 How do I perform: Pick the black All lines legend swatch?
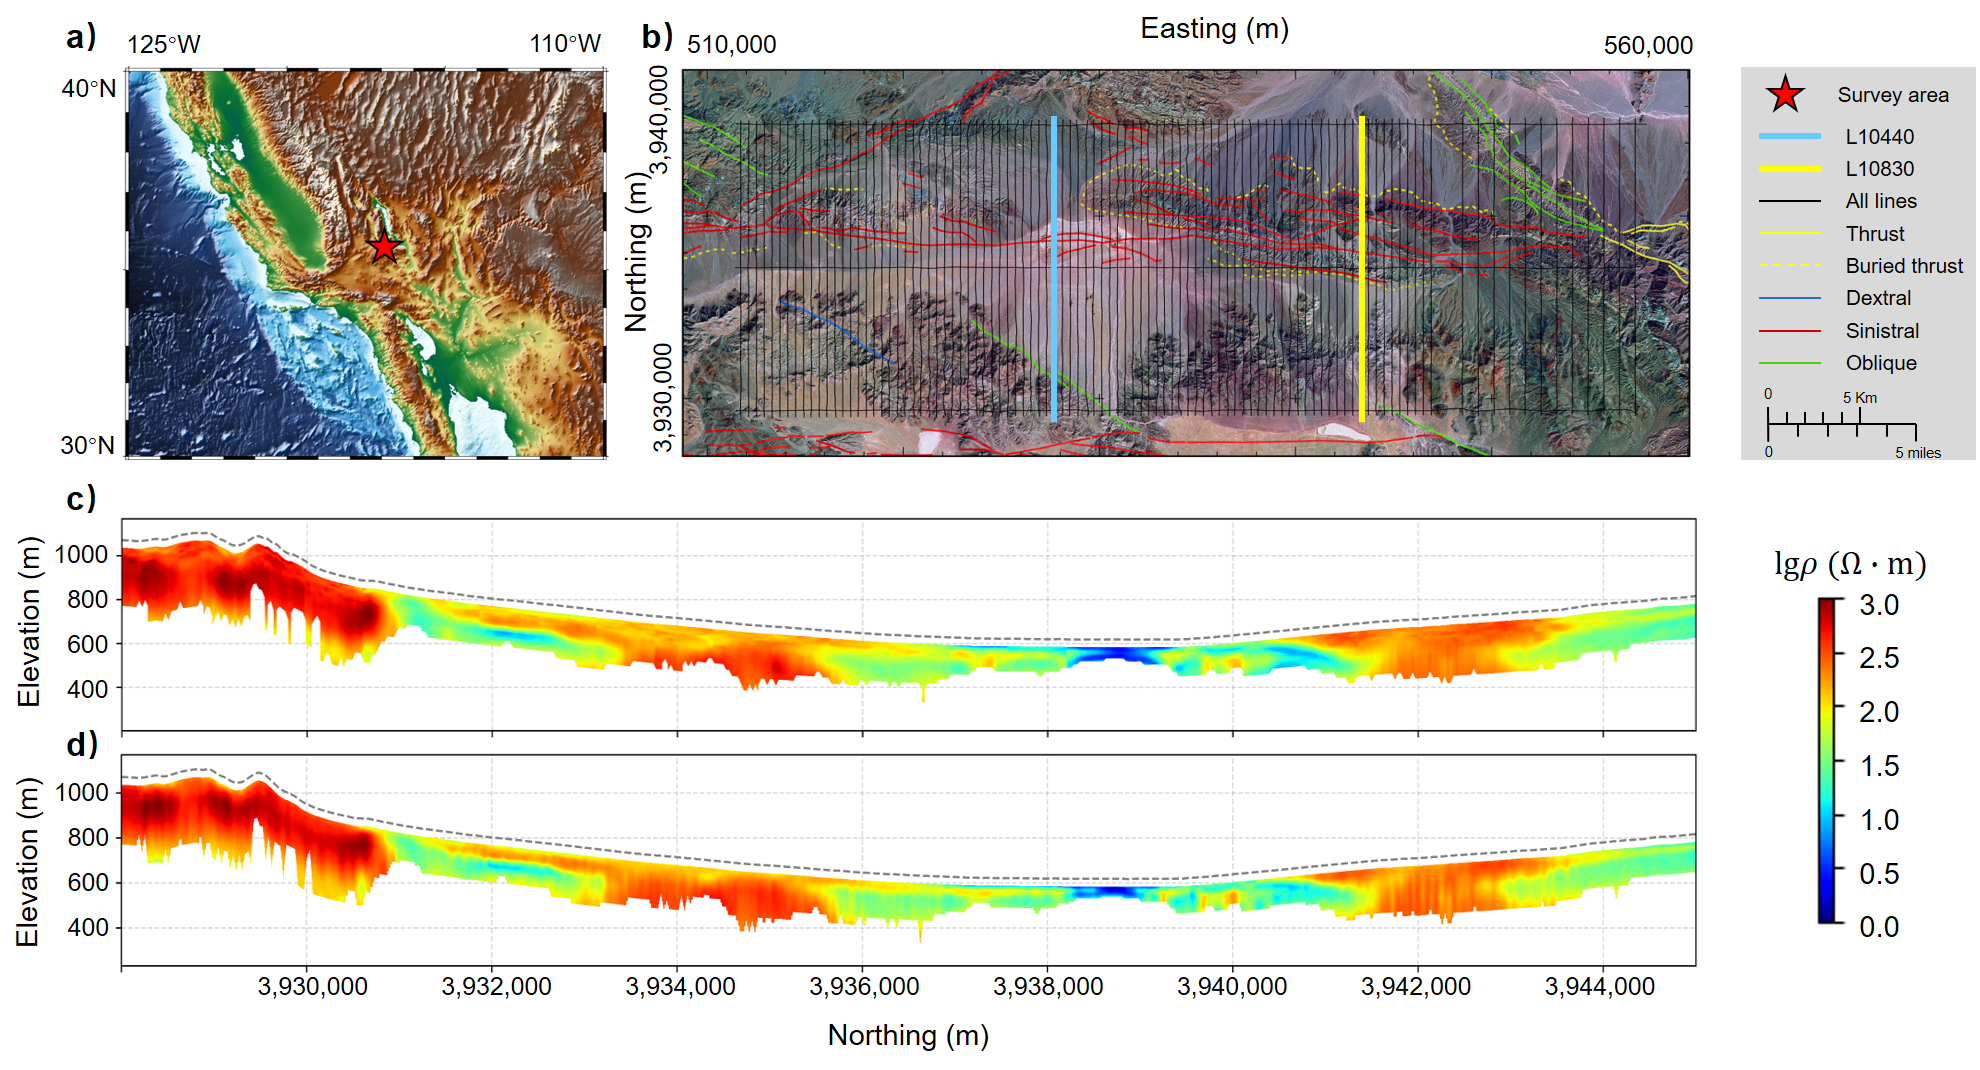coord(1790,201)
